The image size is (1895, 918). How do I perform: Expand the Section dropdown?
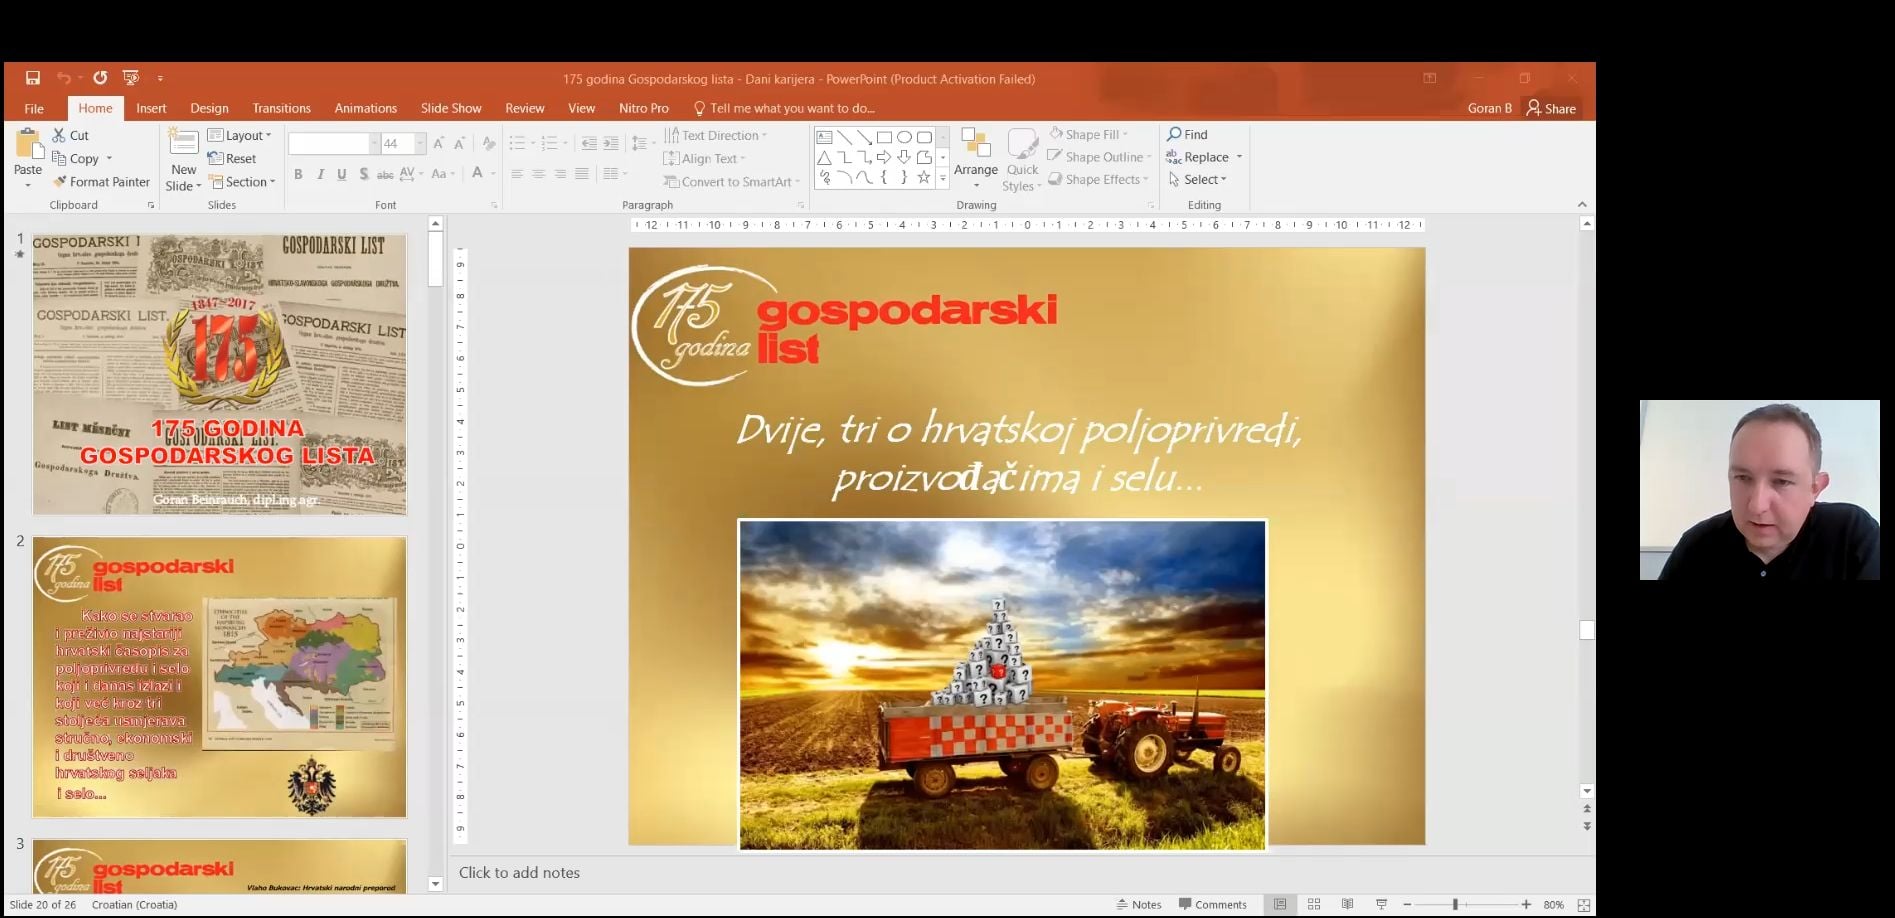coord(241,182)
